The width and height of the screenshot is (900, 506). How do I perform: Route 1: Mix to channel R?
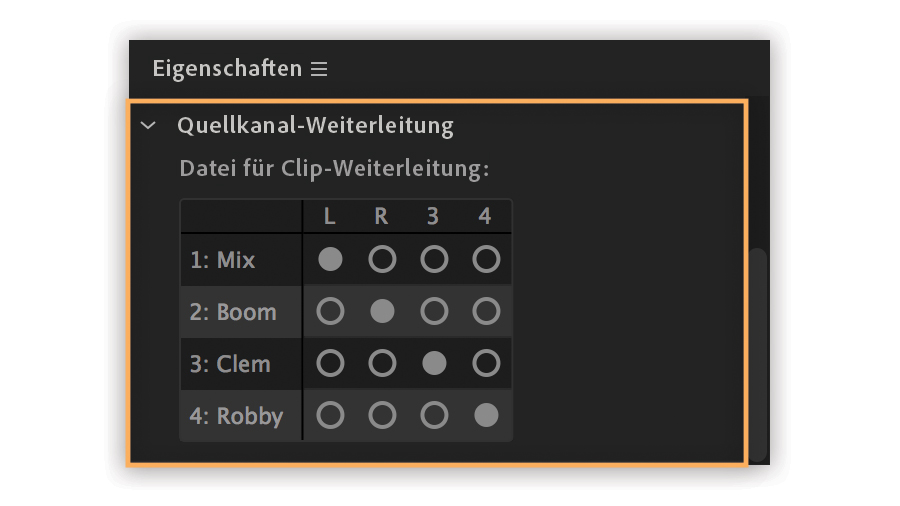tap(382, 260)
